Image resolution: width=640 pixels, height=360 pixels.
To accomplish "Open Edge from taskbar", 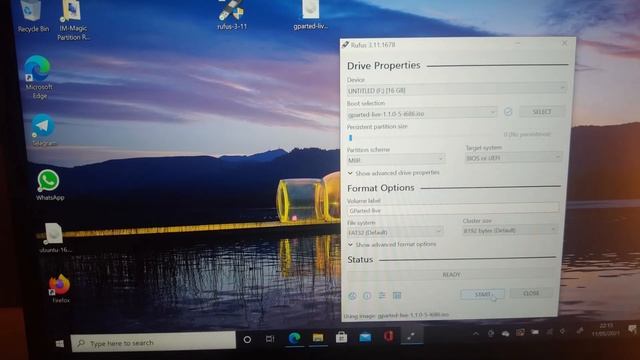I will 294,338.
